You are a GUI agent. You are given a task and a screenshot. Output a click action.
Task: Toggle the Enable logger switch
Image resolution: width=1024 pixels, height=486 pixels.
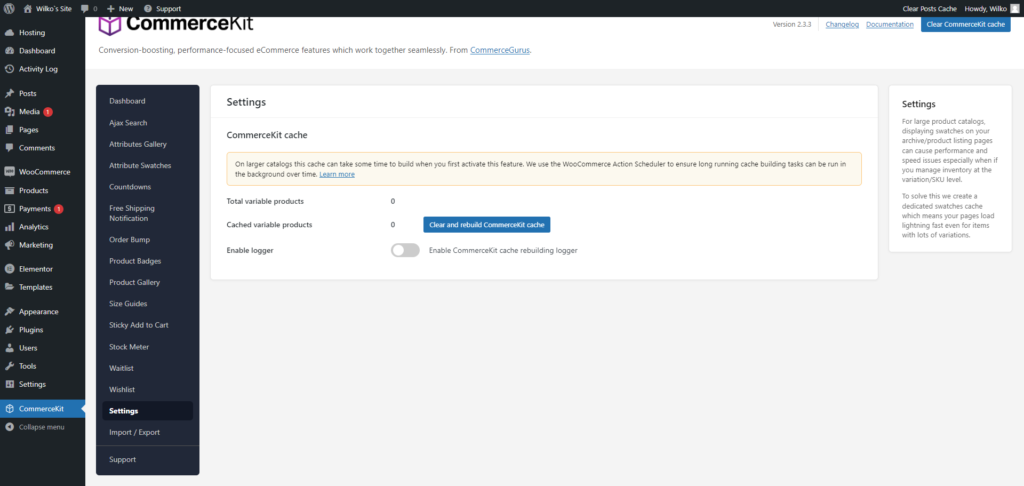click(x=405, y=250)
